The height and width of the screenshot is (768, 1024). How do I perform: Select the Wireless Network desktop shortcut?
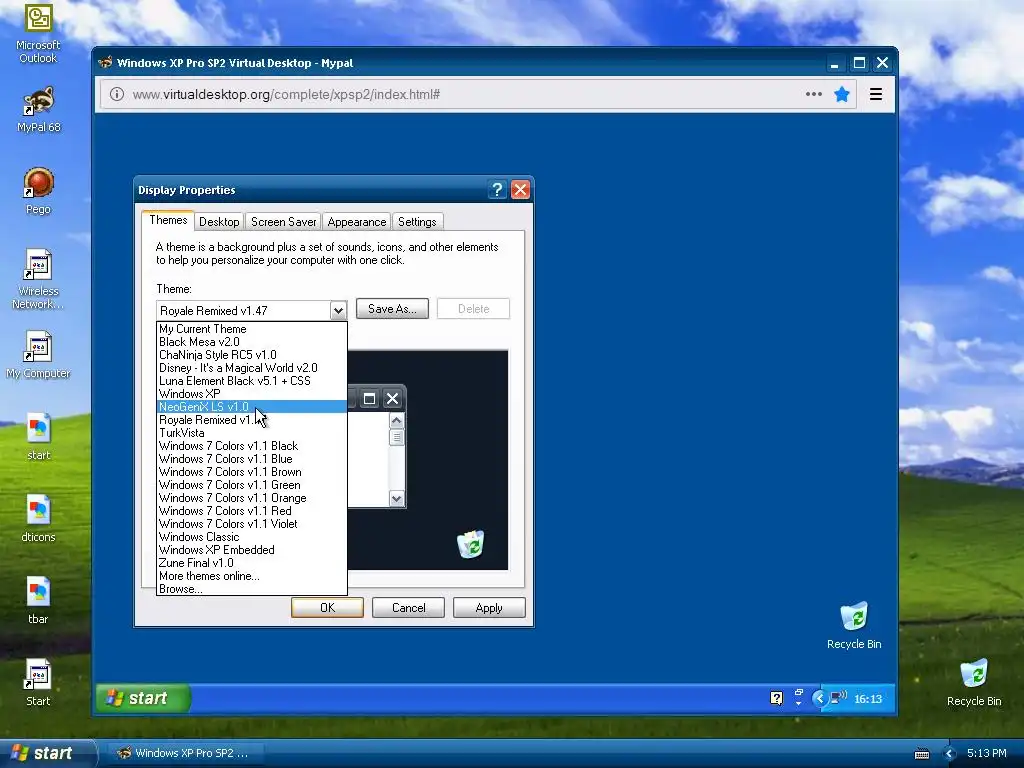click(38, 279)
